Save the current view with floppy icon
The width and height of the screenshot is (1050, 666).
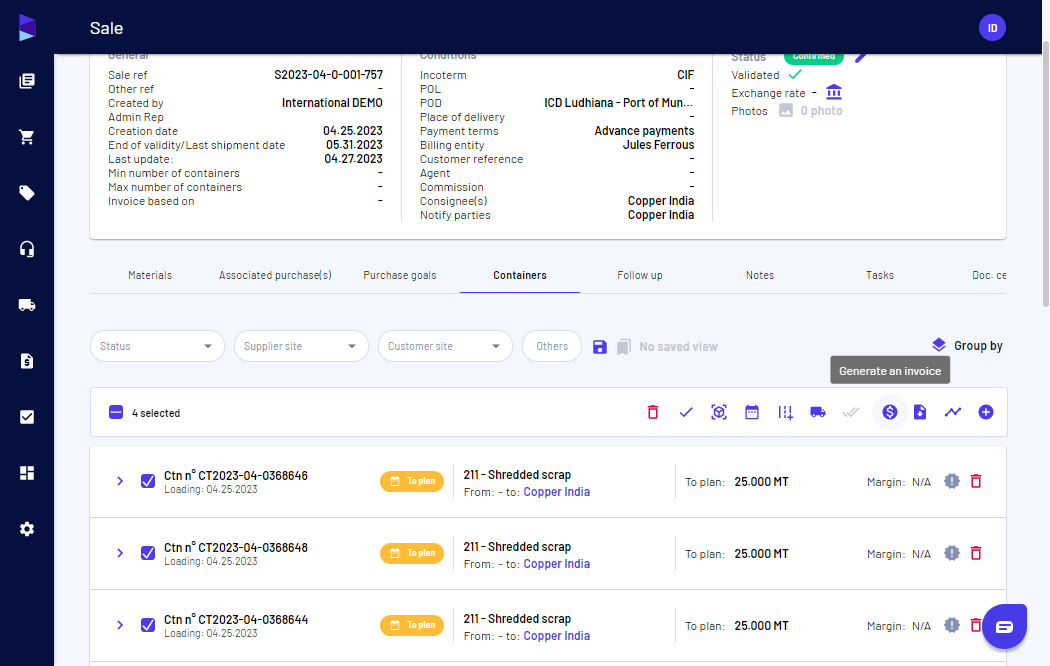click(599, 347)
